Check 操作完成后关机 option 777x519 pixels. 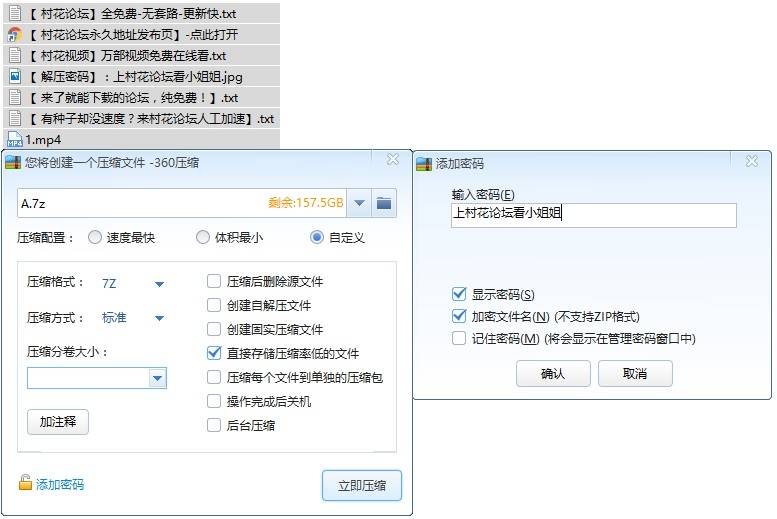point(214,401)
